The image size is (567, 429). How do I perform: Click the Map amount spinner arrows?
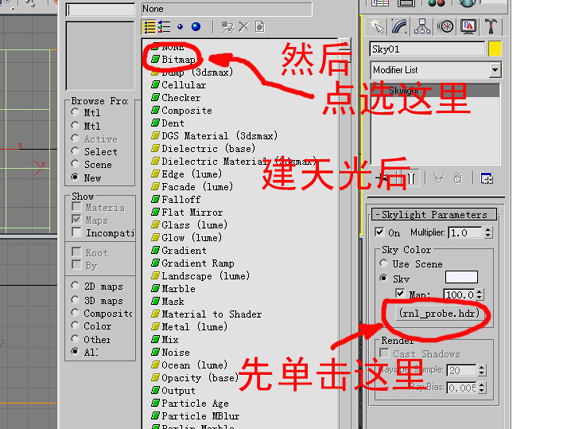[479, 295]
